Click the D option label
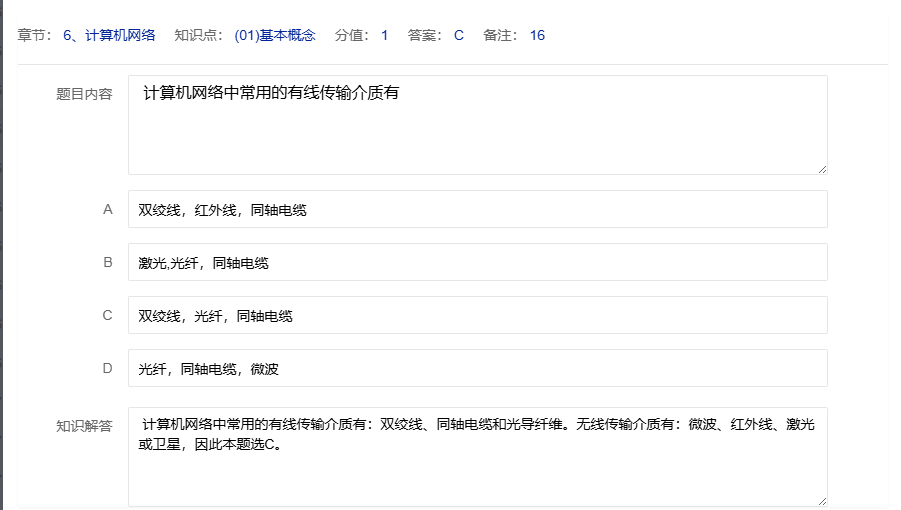This screenshot has height=510, width=901. tap(108, 369)
